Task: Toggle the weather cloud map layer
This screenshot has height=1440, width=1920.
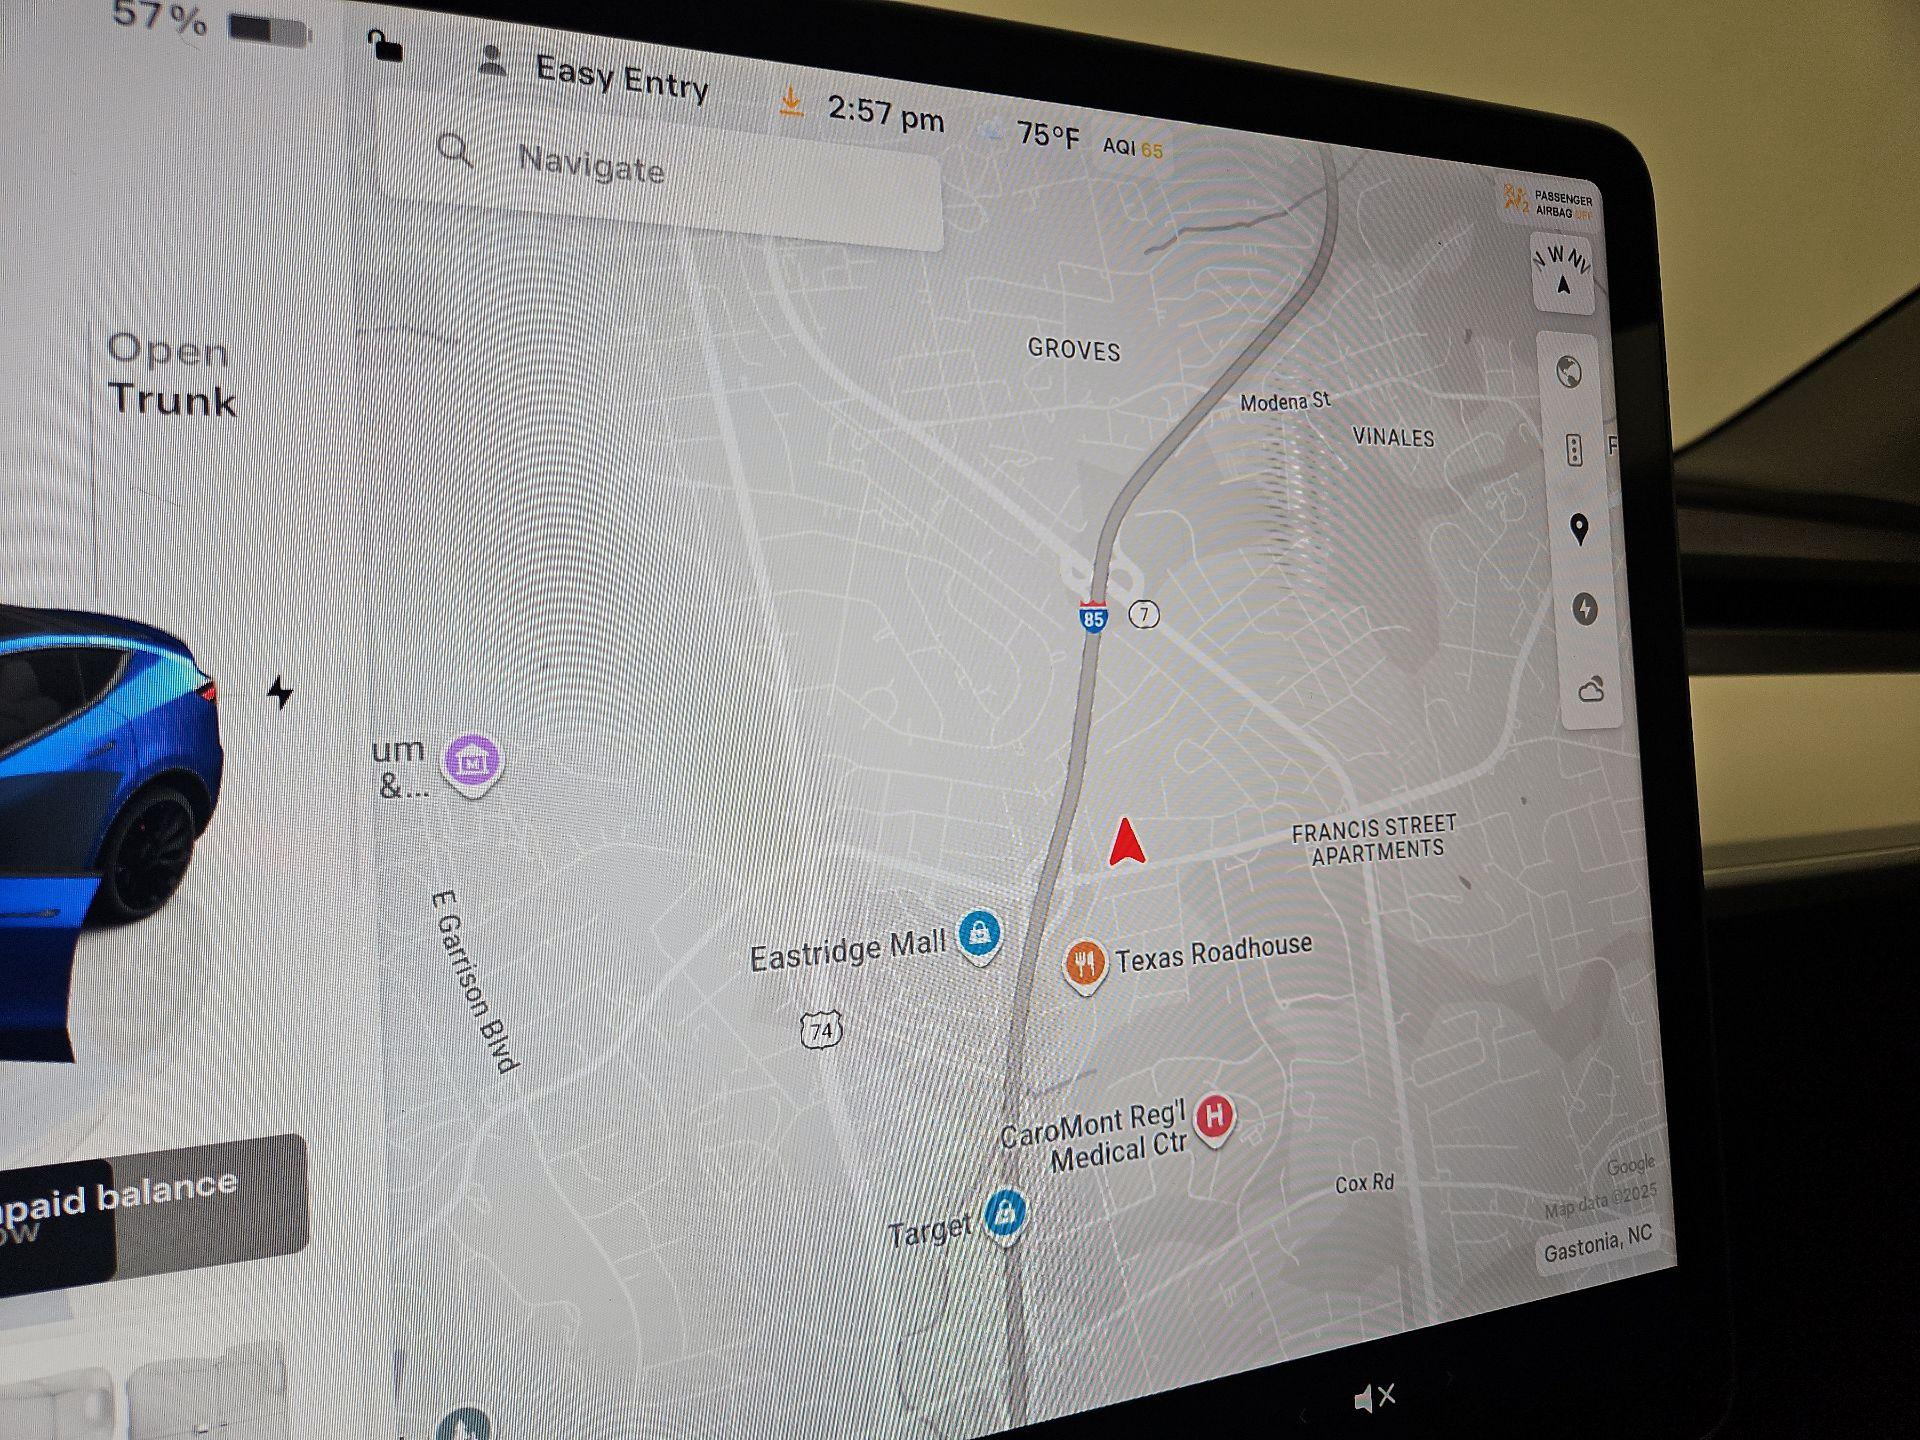Action: [x=1590, y=689]
